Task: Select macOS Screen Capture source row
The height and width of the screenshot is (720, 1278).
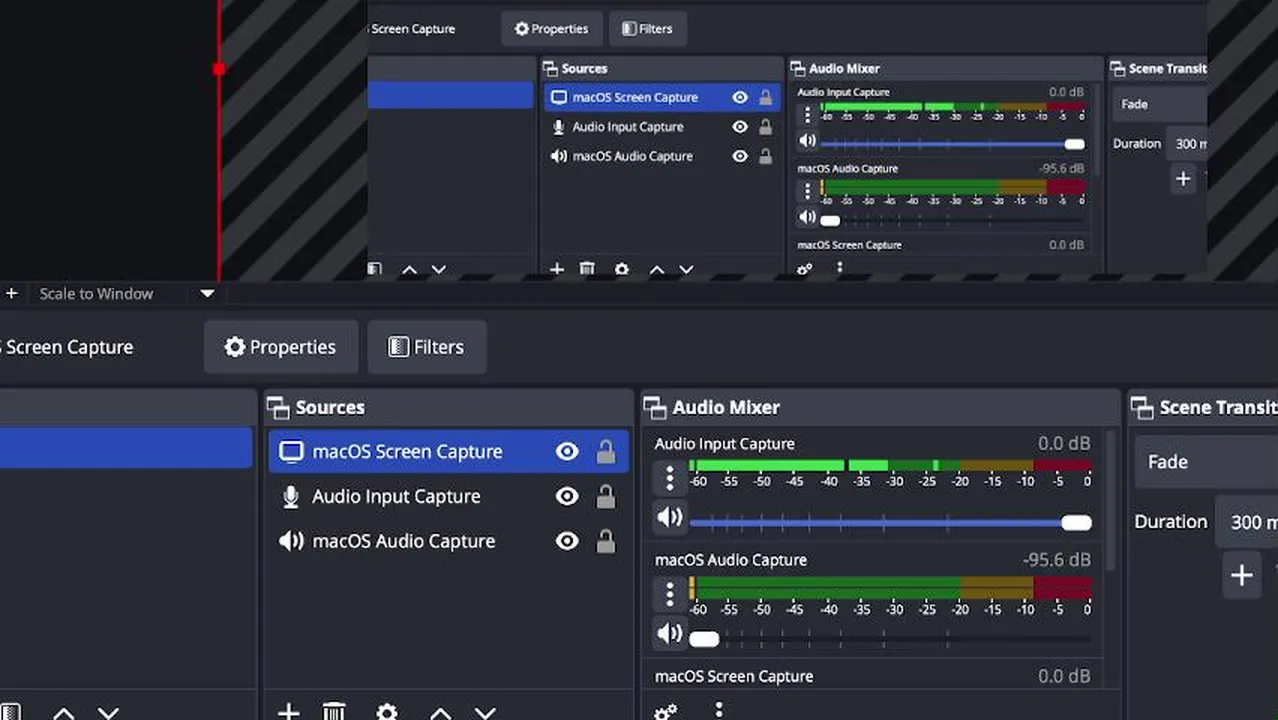Action: [448, 452]
